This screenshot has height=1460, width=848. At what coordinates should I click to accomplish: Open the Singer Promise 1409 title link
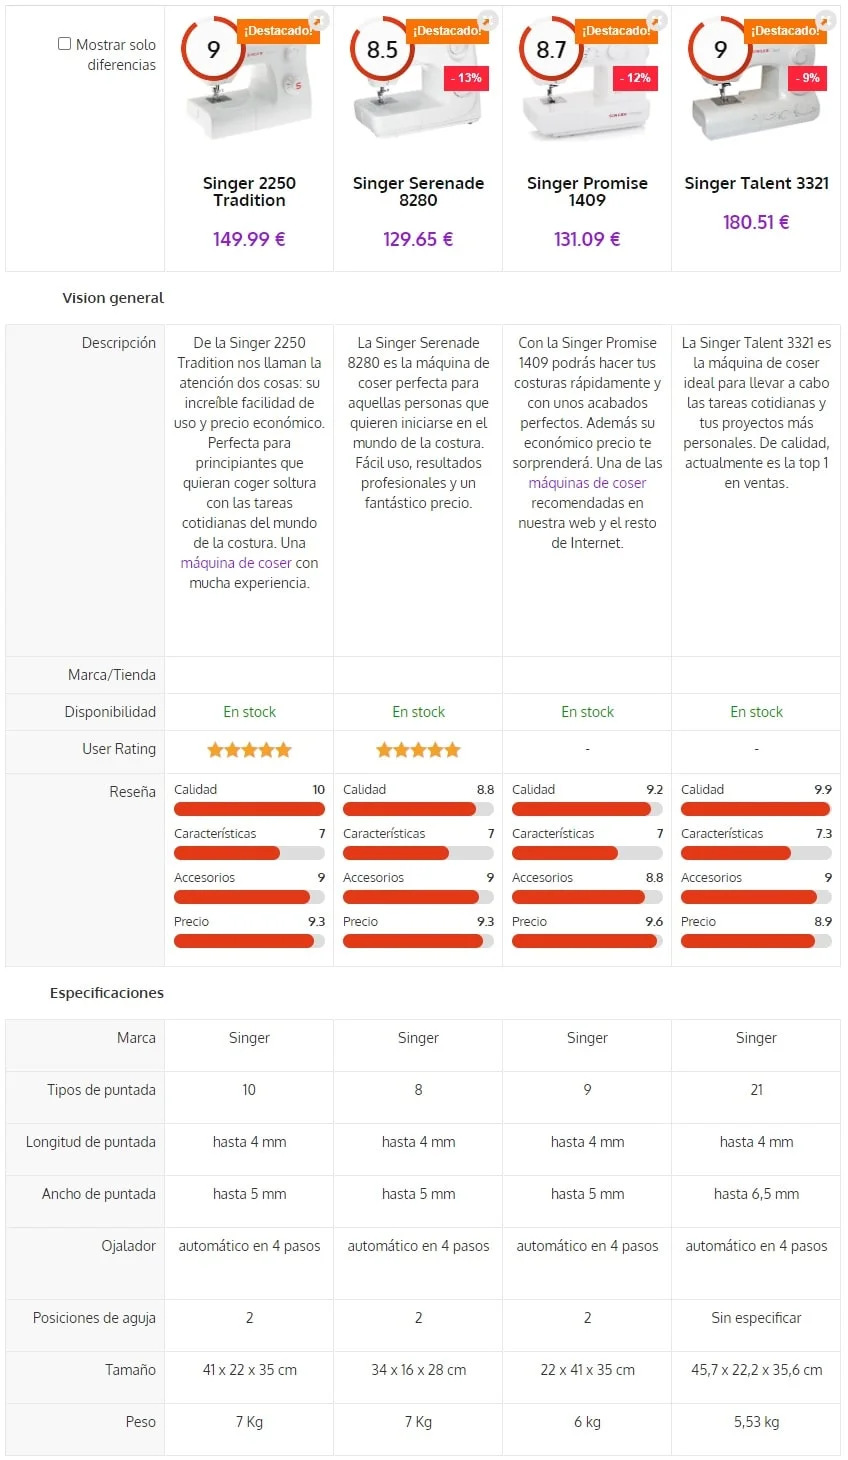click(587, 191)
